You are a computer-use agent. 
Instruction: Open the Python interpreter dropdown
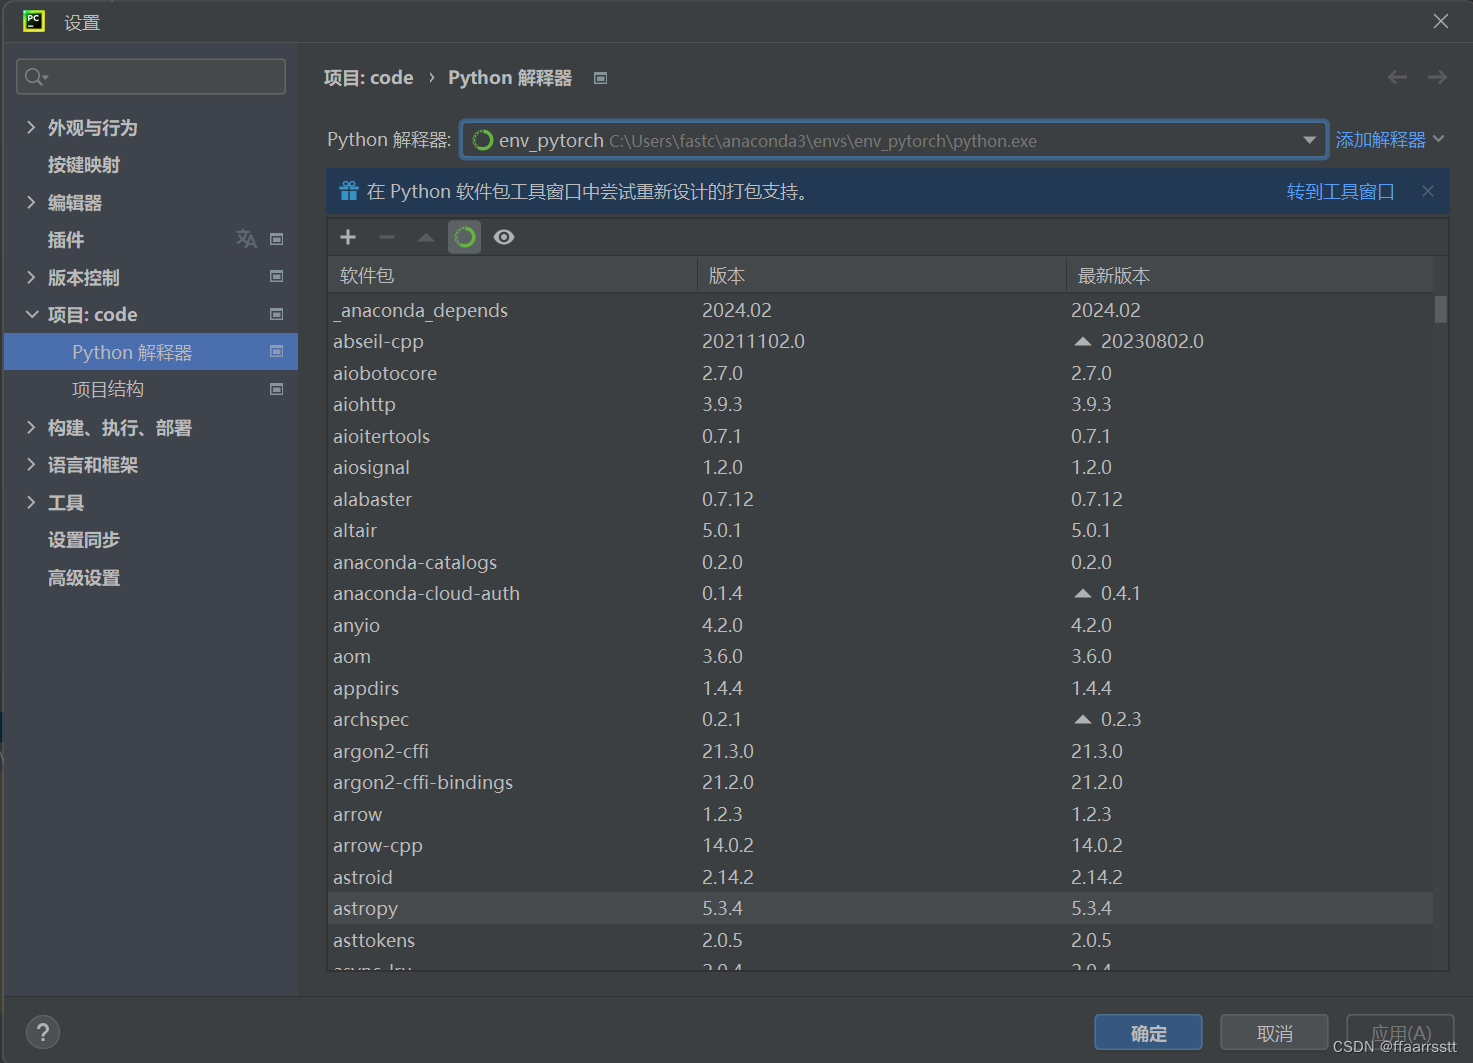point(1309,140)
